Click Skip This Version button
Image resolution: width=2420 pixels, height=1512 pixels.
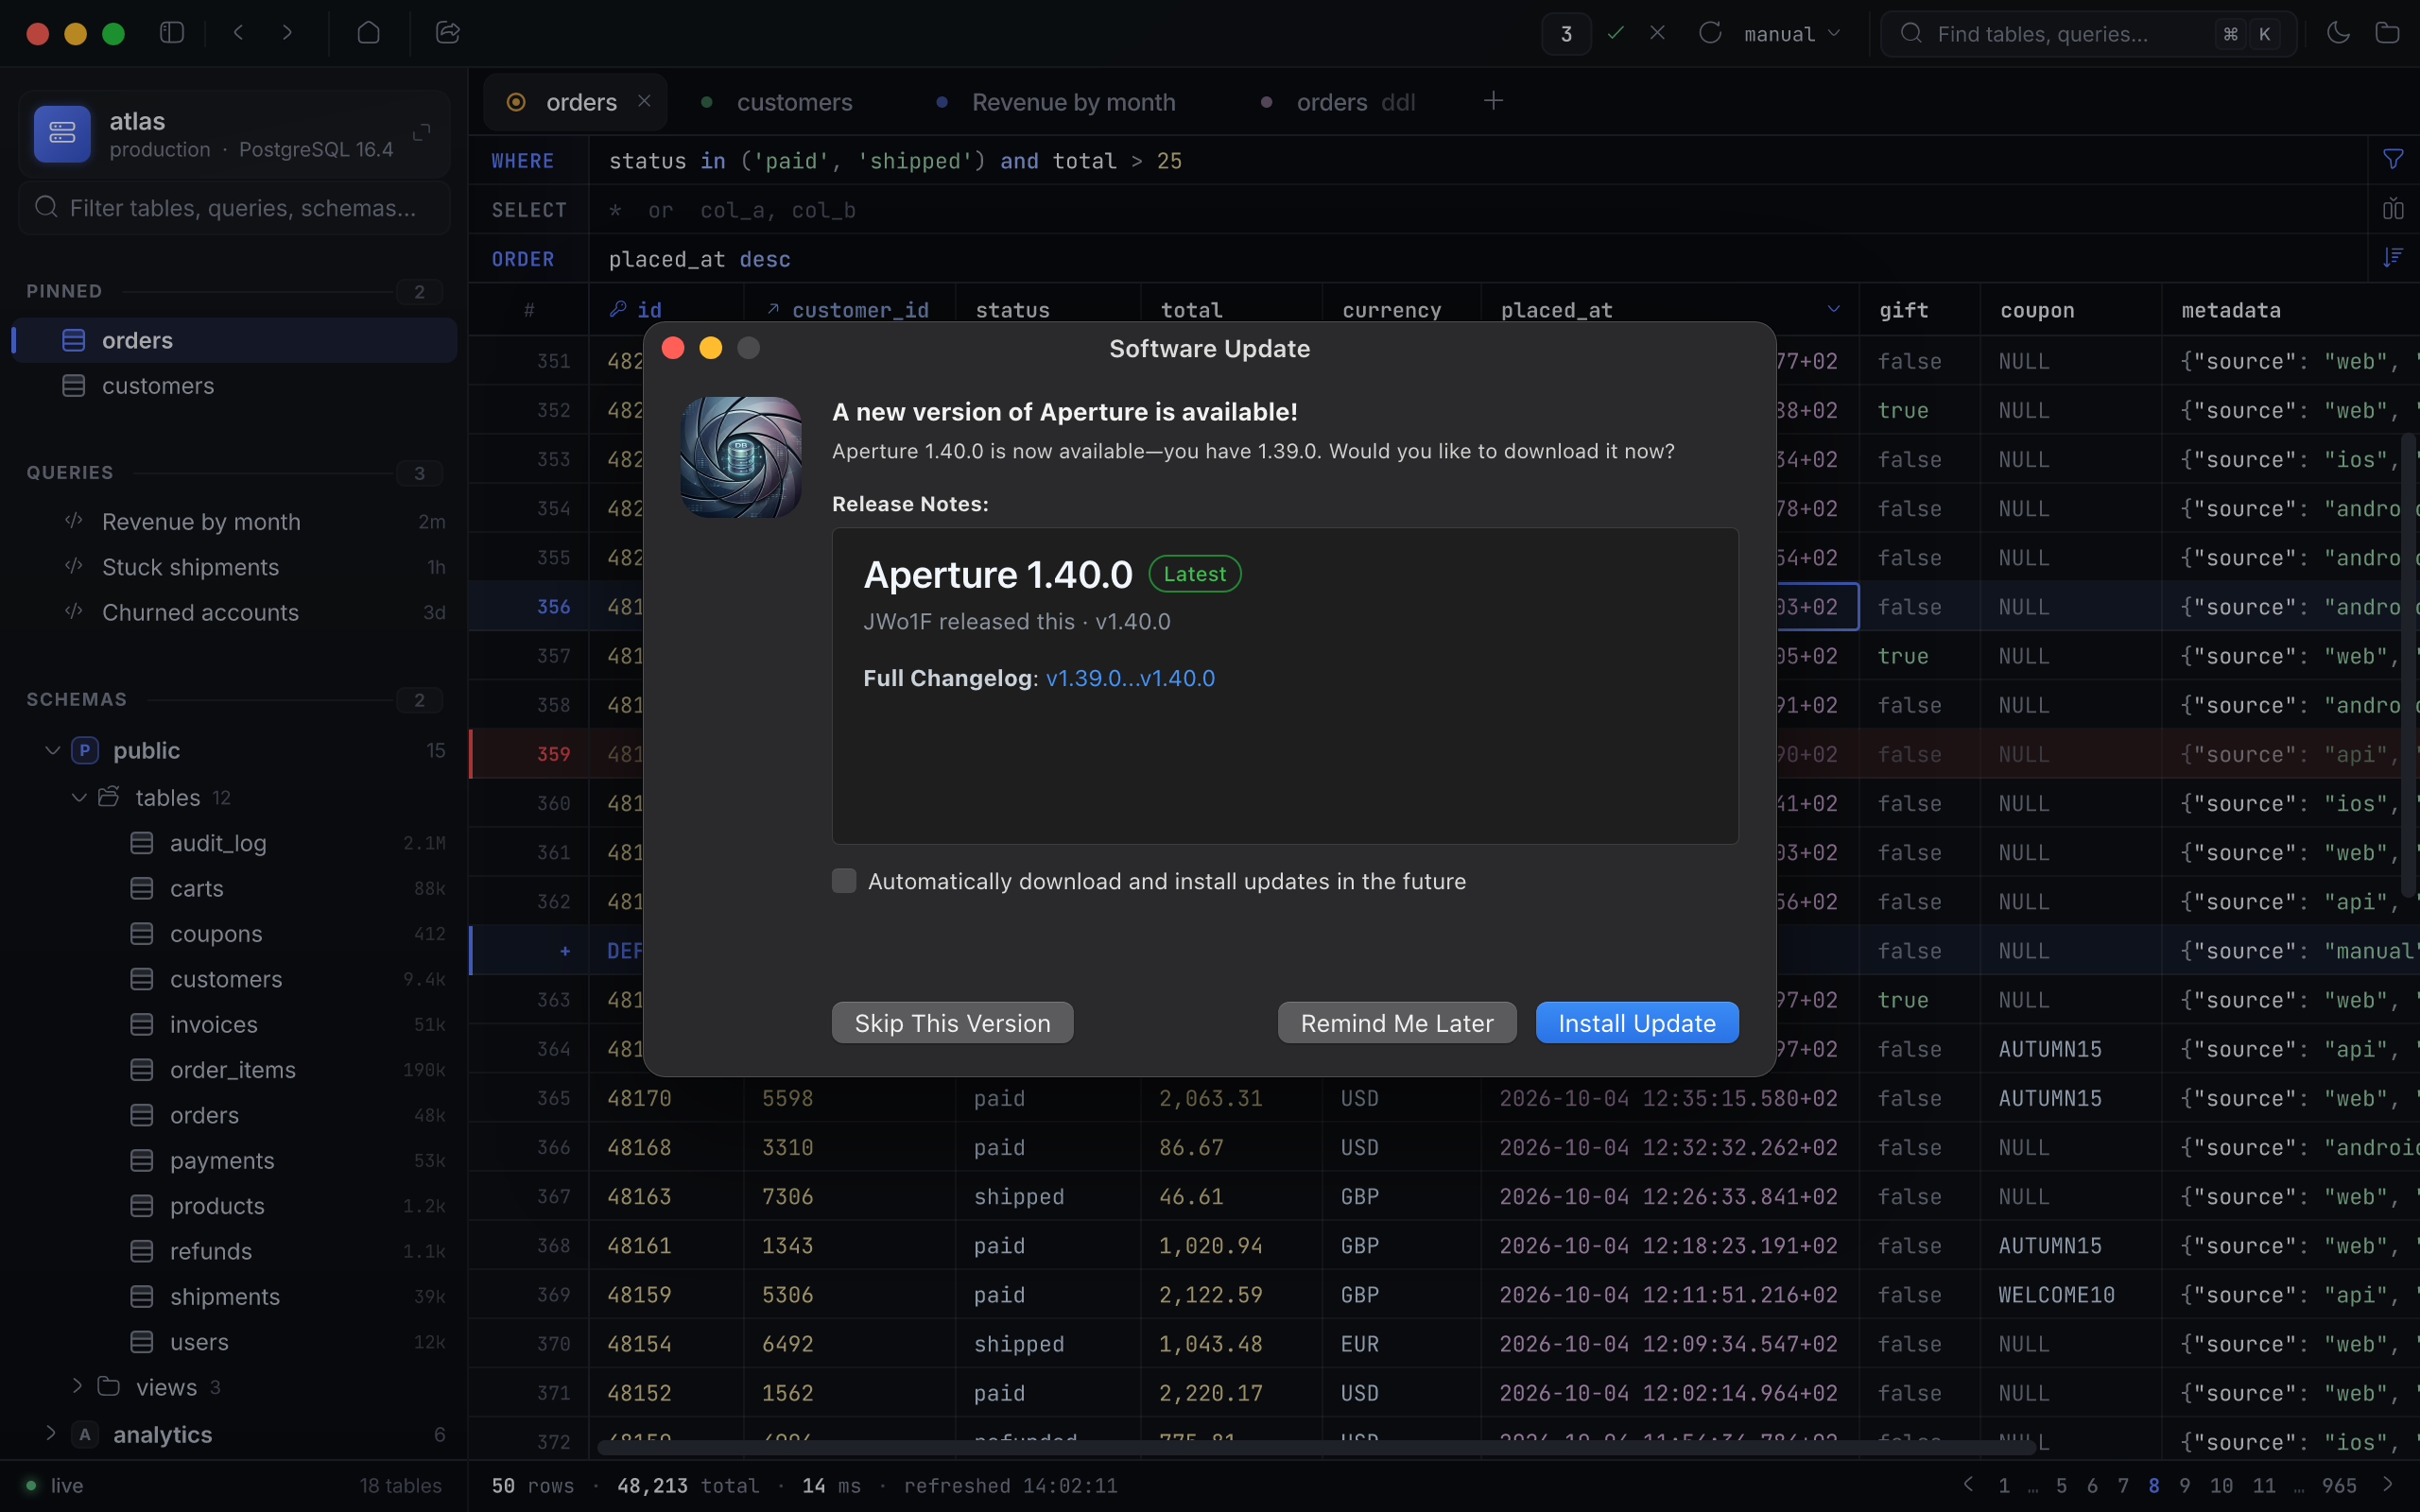pyautogui.click(x=952, y=1023)
